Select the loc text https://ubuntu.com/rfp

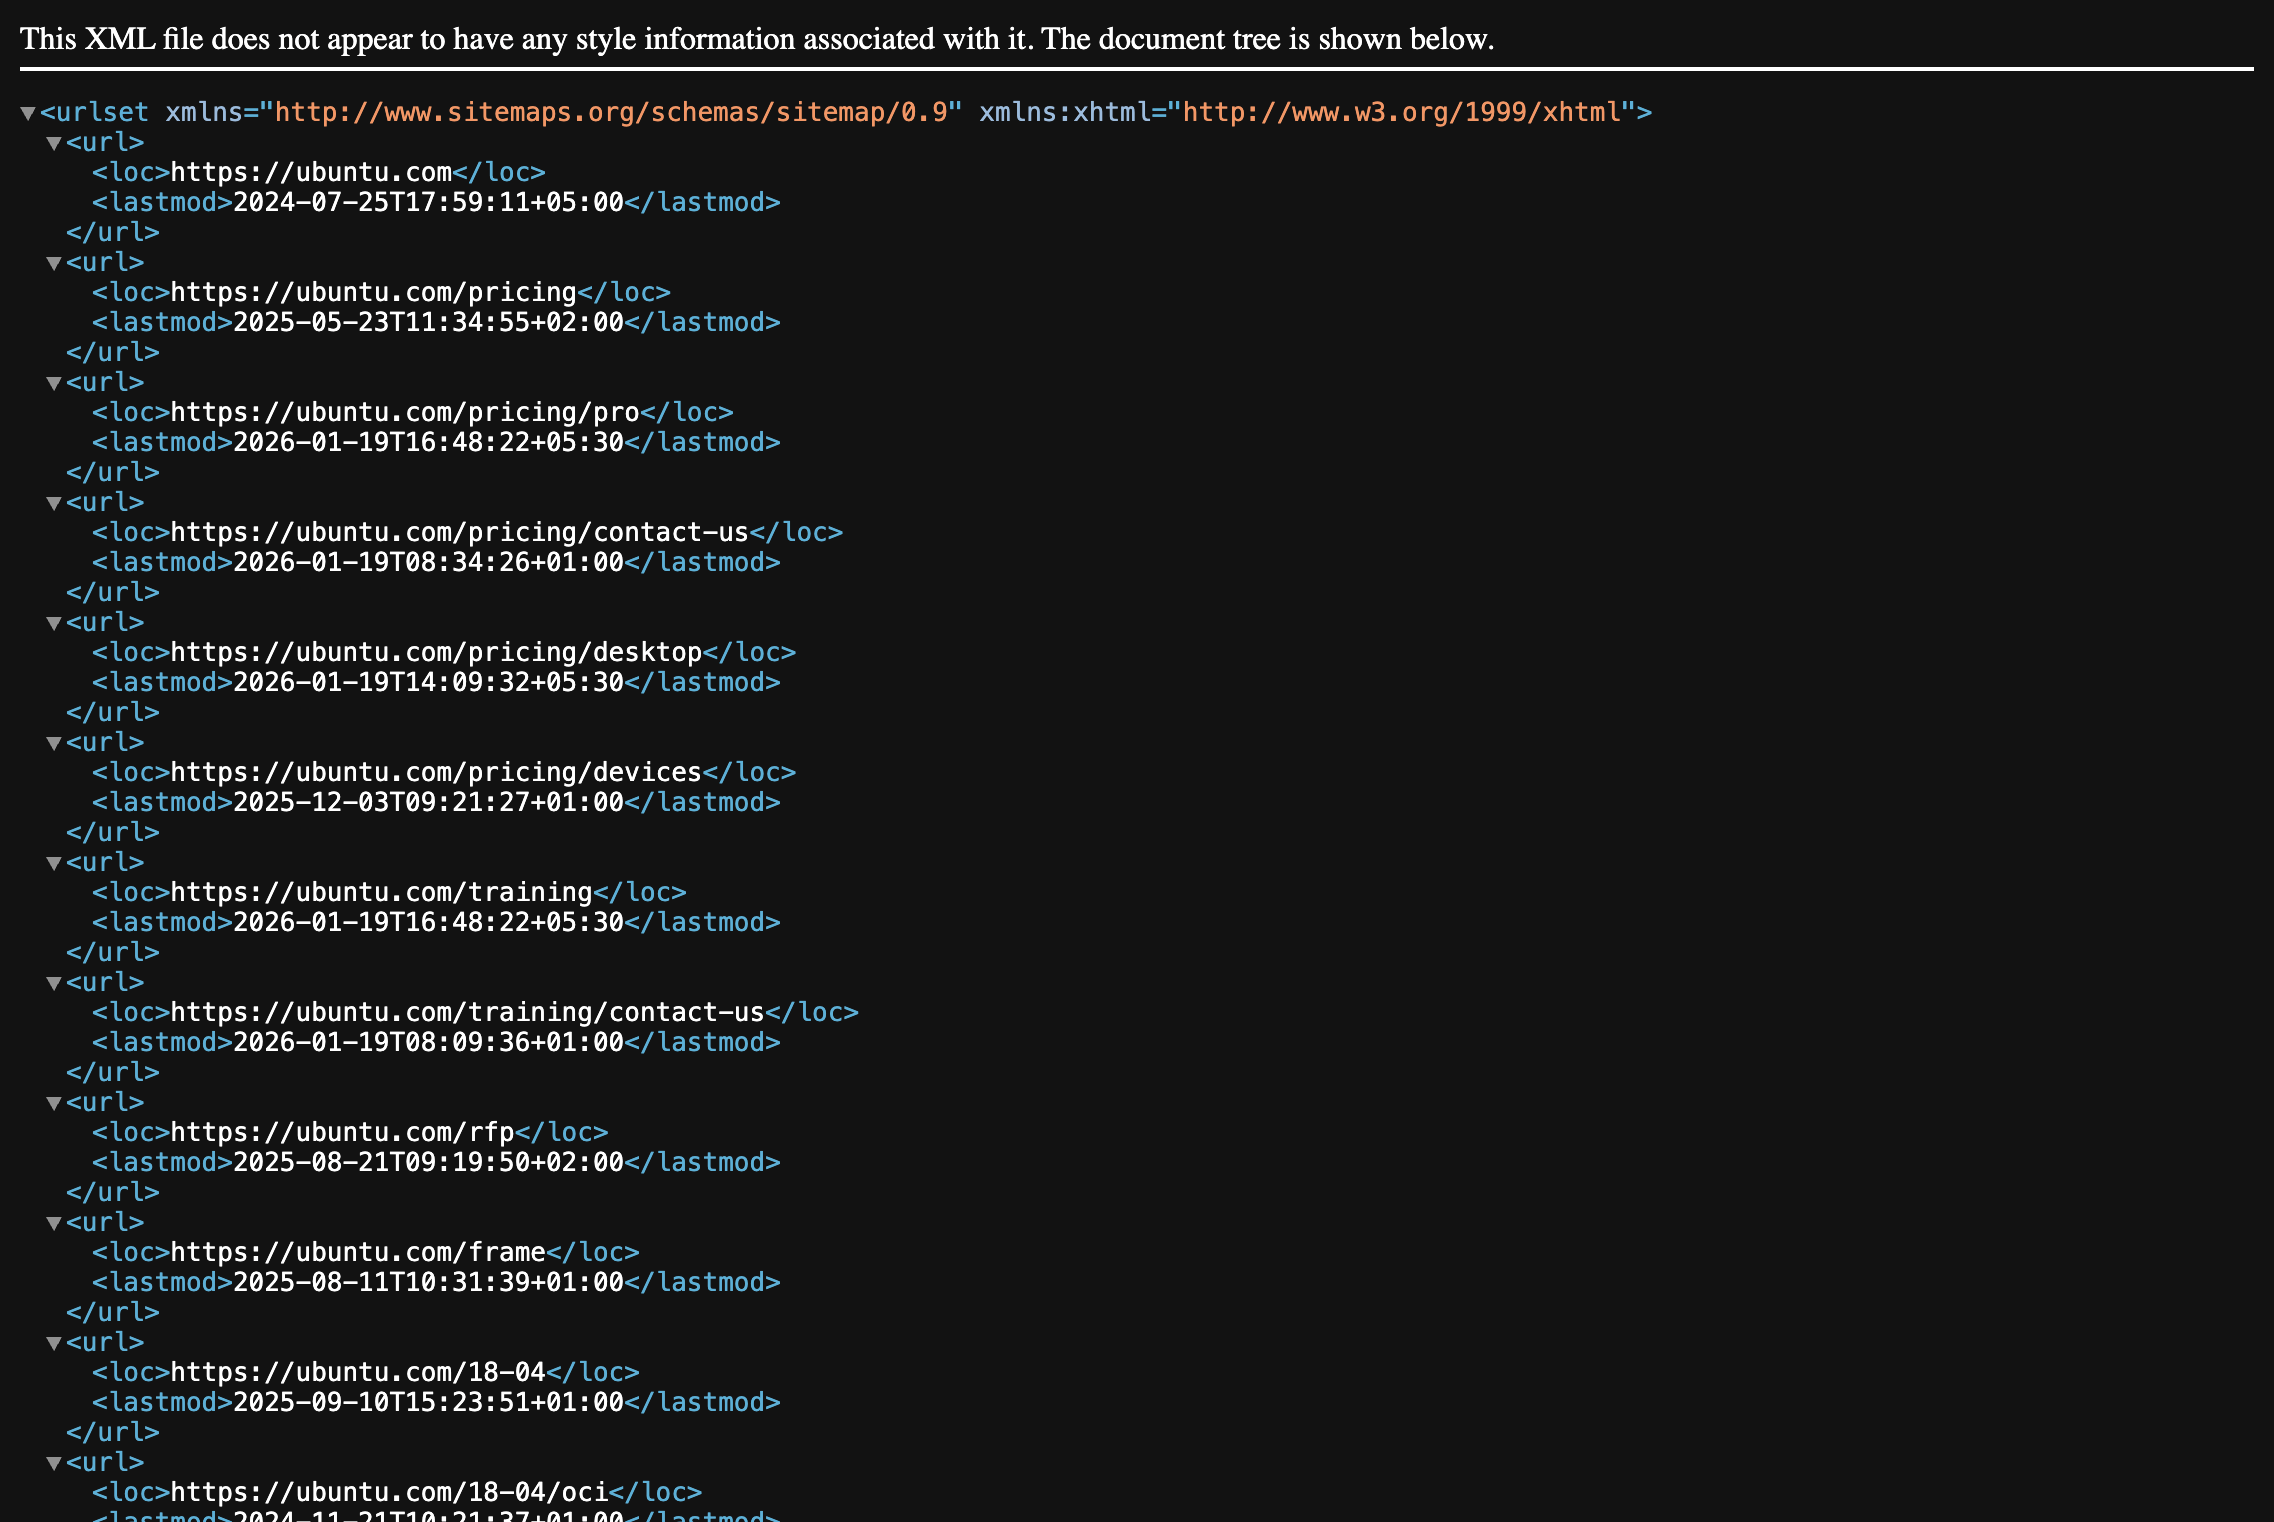(345, 1132)
